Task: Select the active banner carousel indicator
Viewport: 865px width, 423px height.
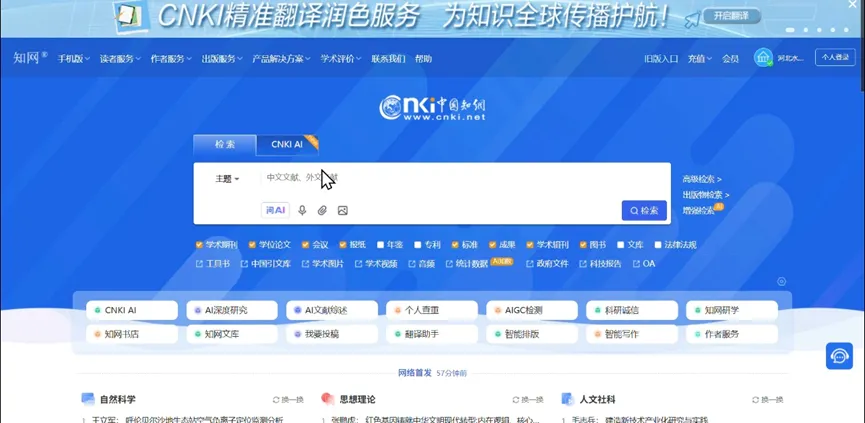Action: click(x=790, y=30)
